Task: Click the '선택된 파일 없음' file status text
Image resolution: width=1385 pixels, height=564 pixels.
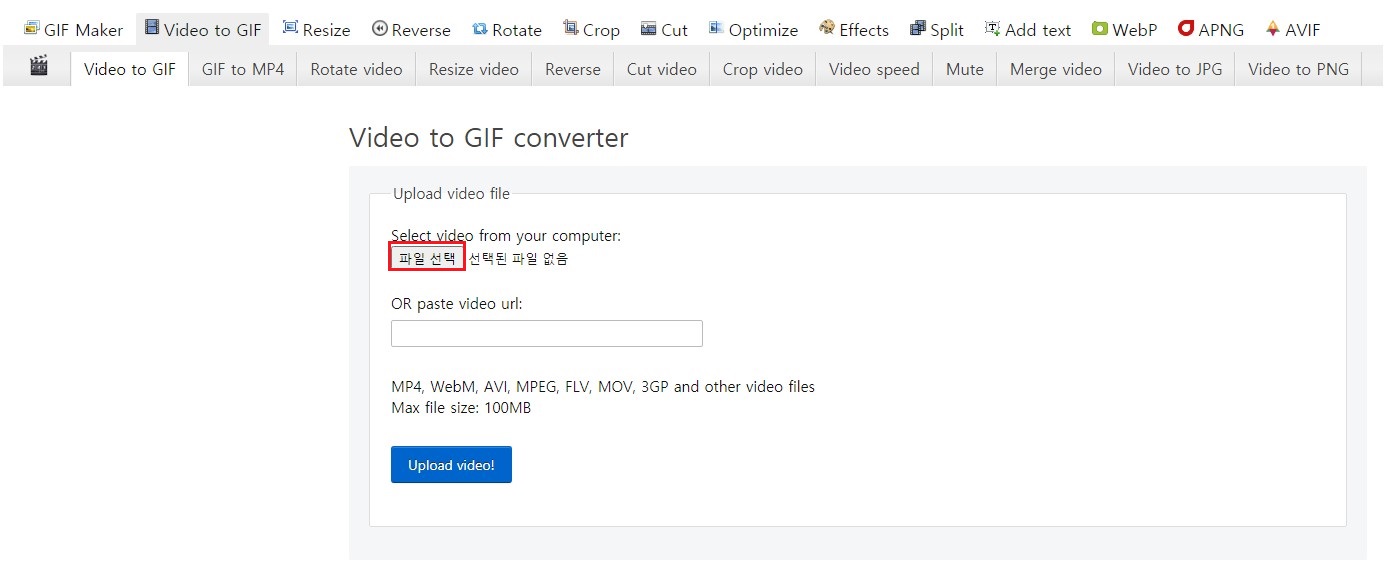Action: tap(518, 259)
